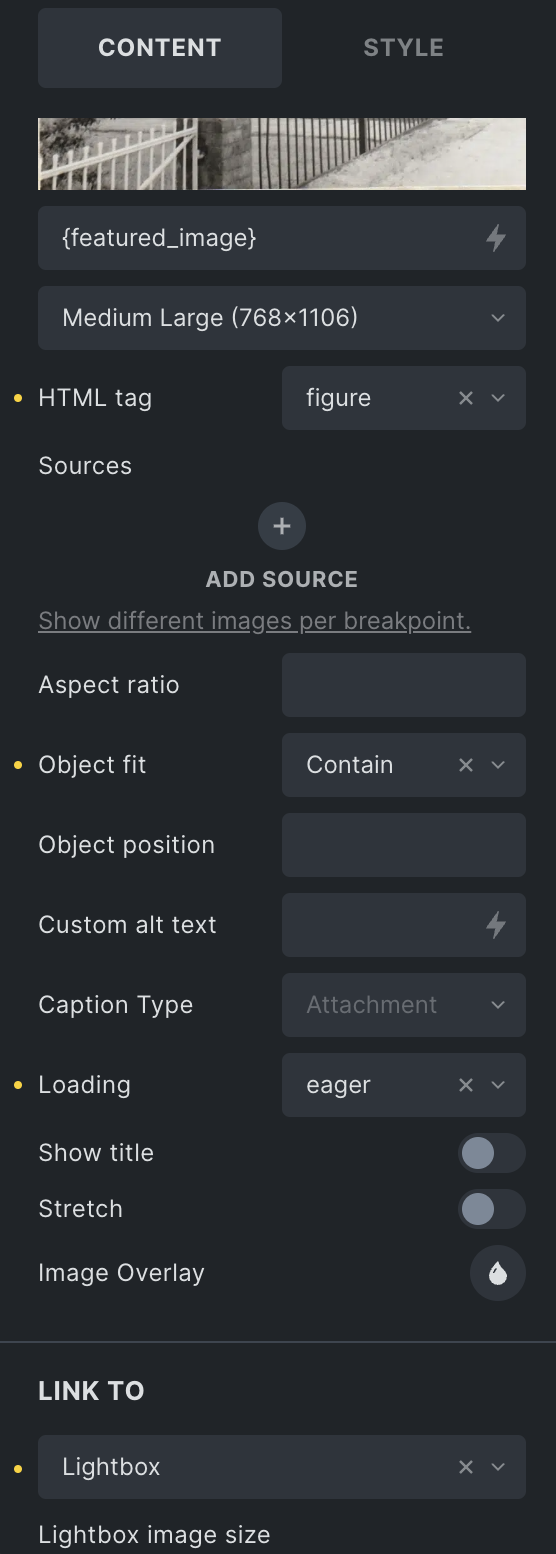Click the ADD SOURCE label
Image resolution: width=556 pixels, height=1554 pixels.
[x=282, y=579]
